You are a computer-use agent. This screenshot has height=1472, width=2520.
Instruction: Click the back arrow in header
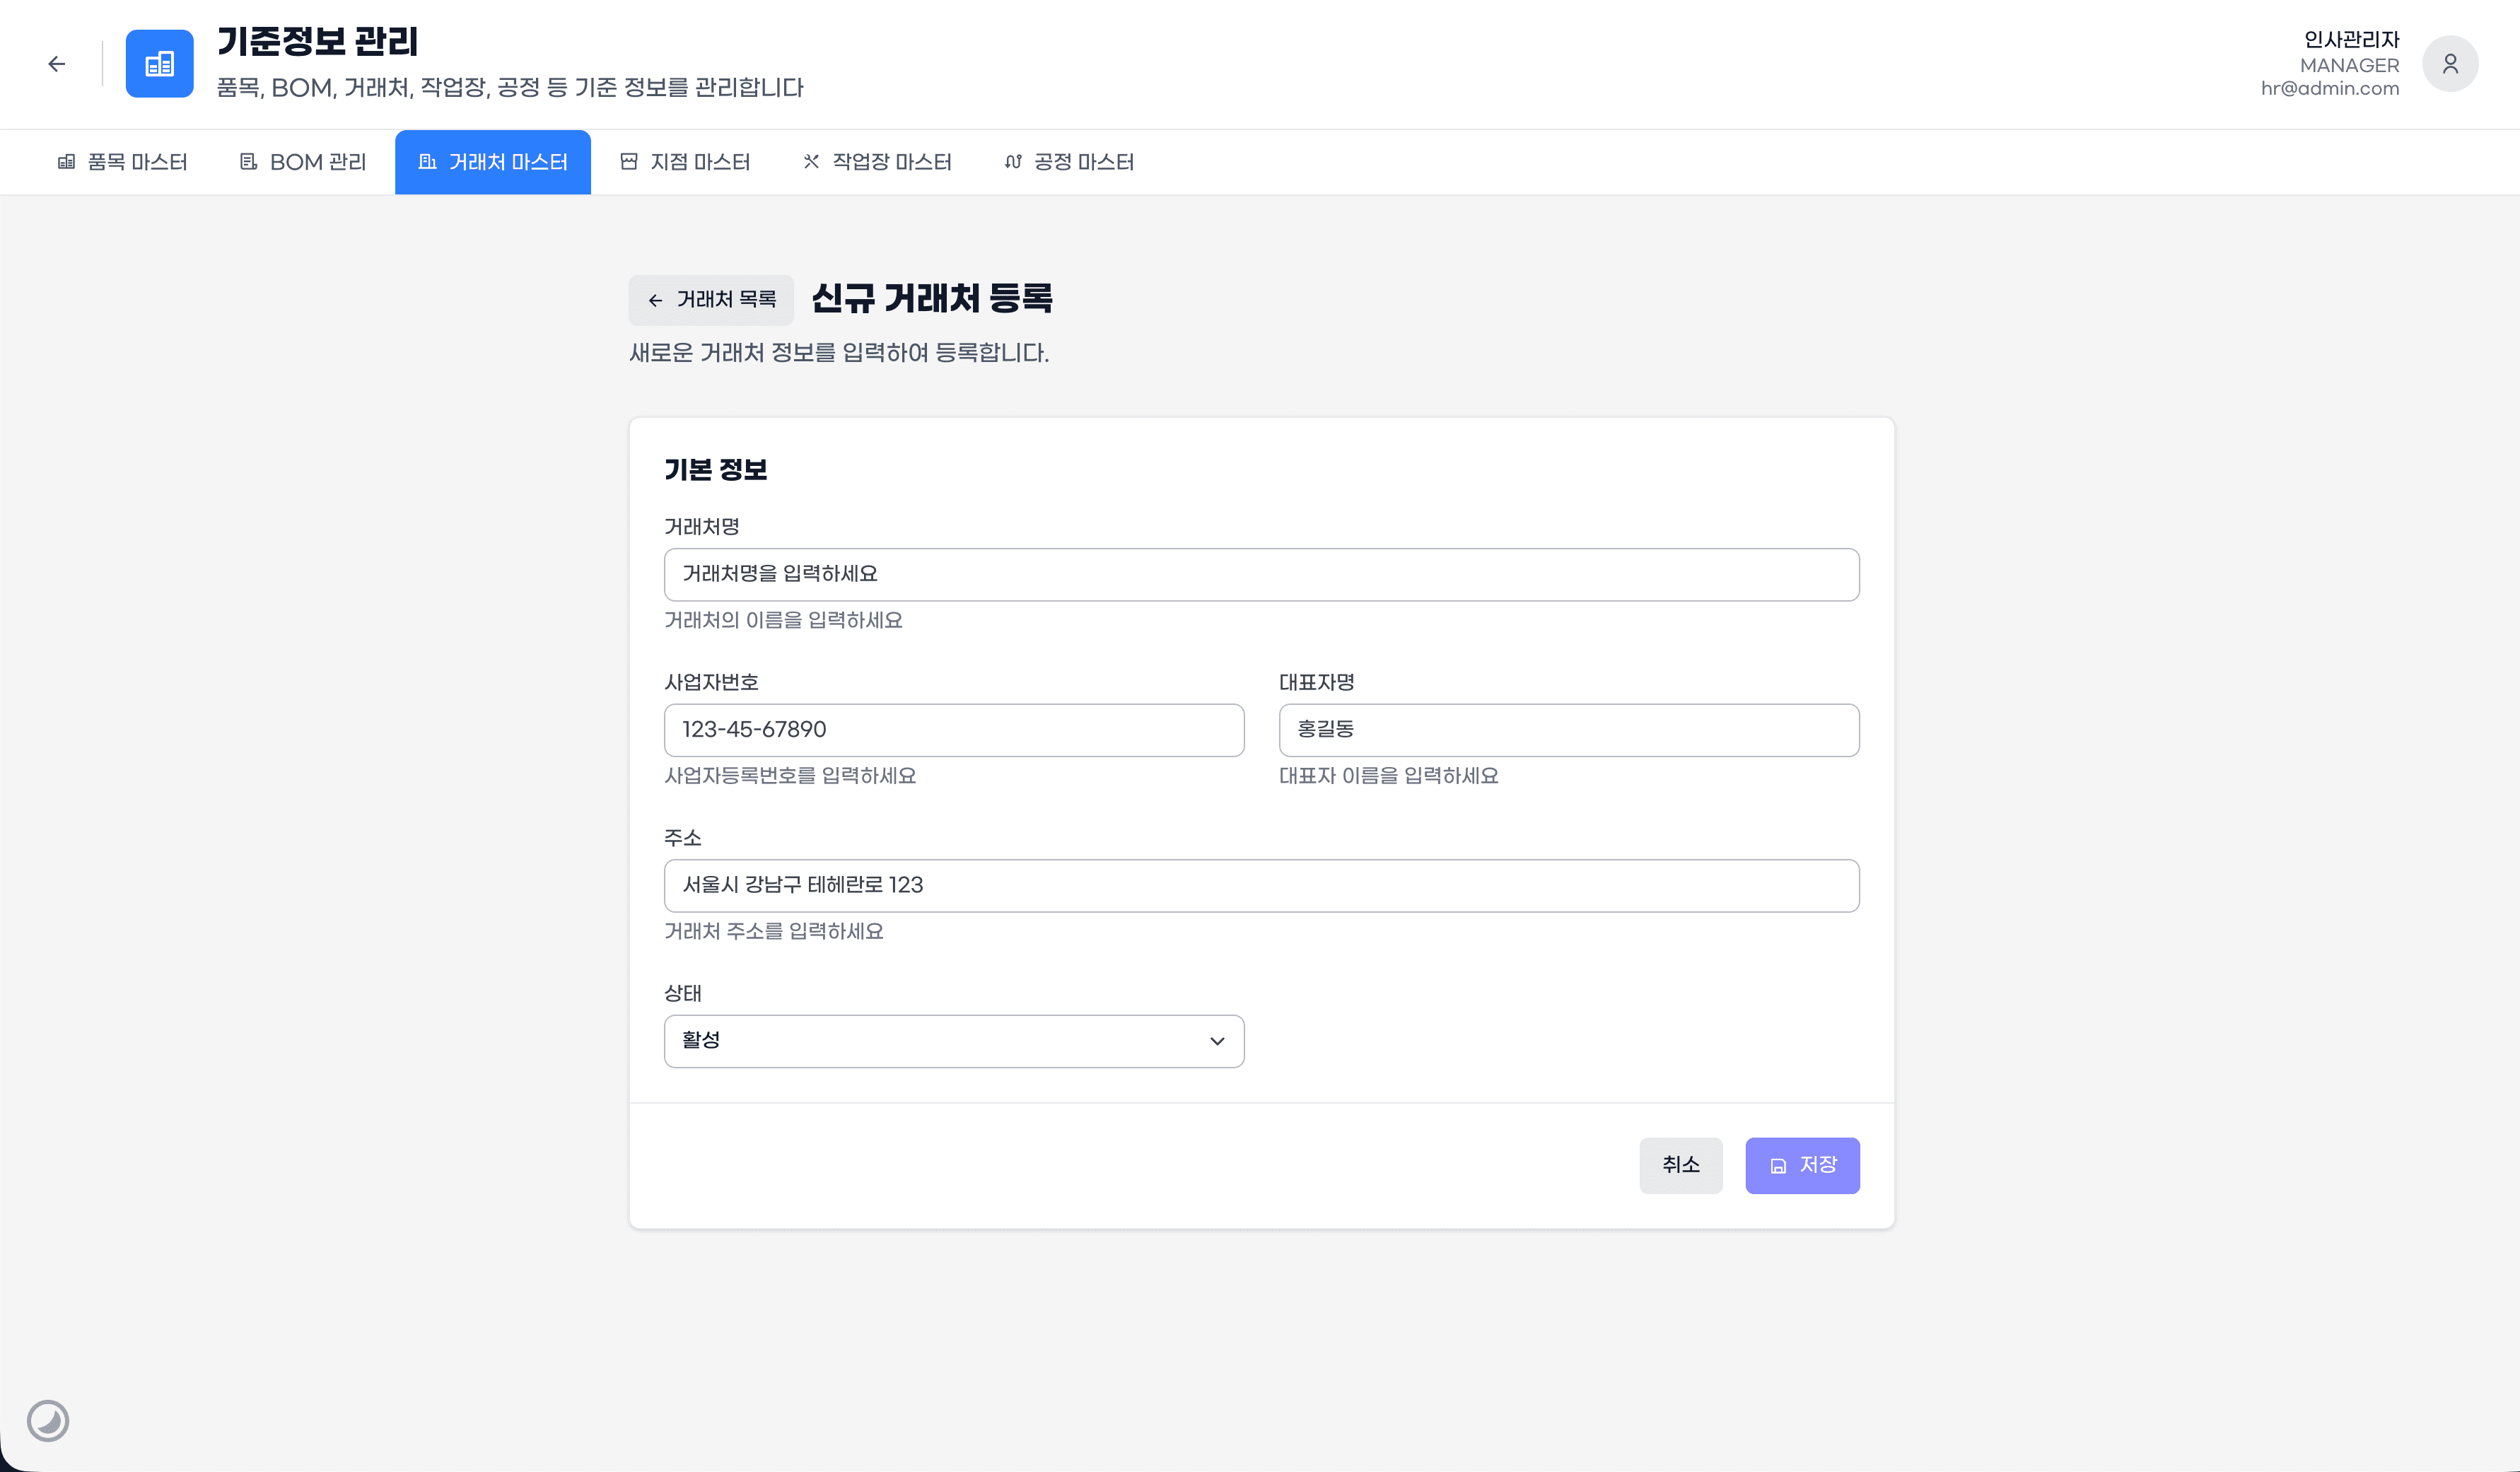(x=57, y=64)
